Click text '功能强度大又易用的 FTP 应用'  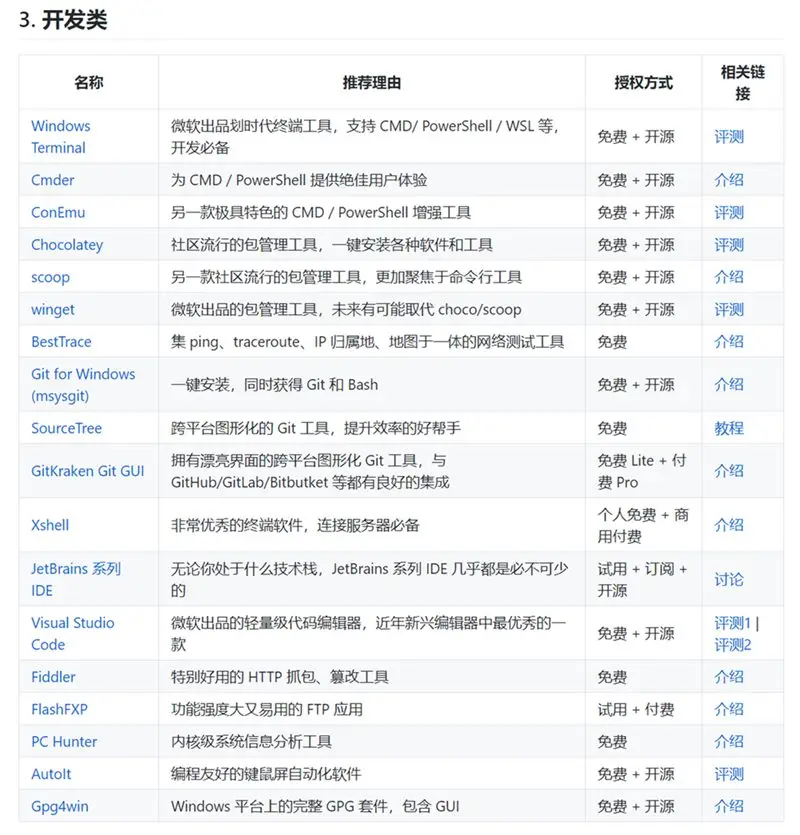point(266,709)
